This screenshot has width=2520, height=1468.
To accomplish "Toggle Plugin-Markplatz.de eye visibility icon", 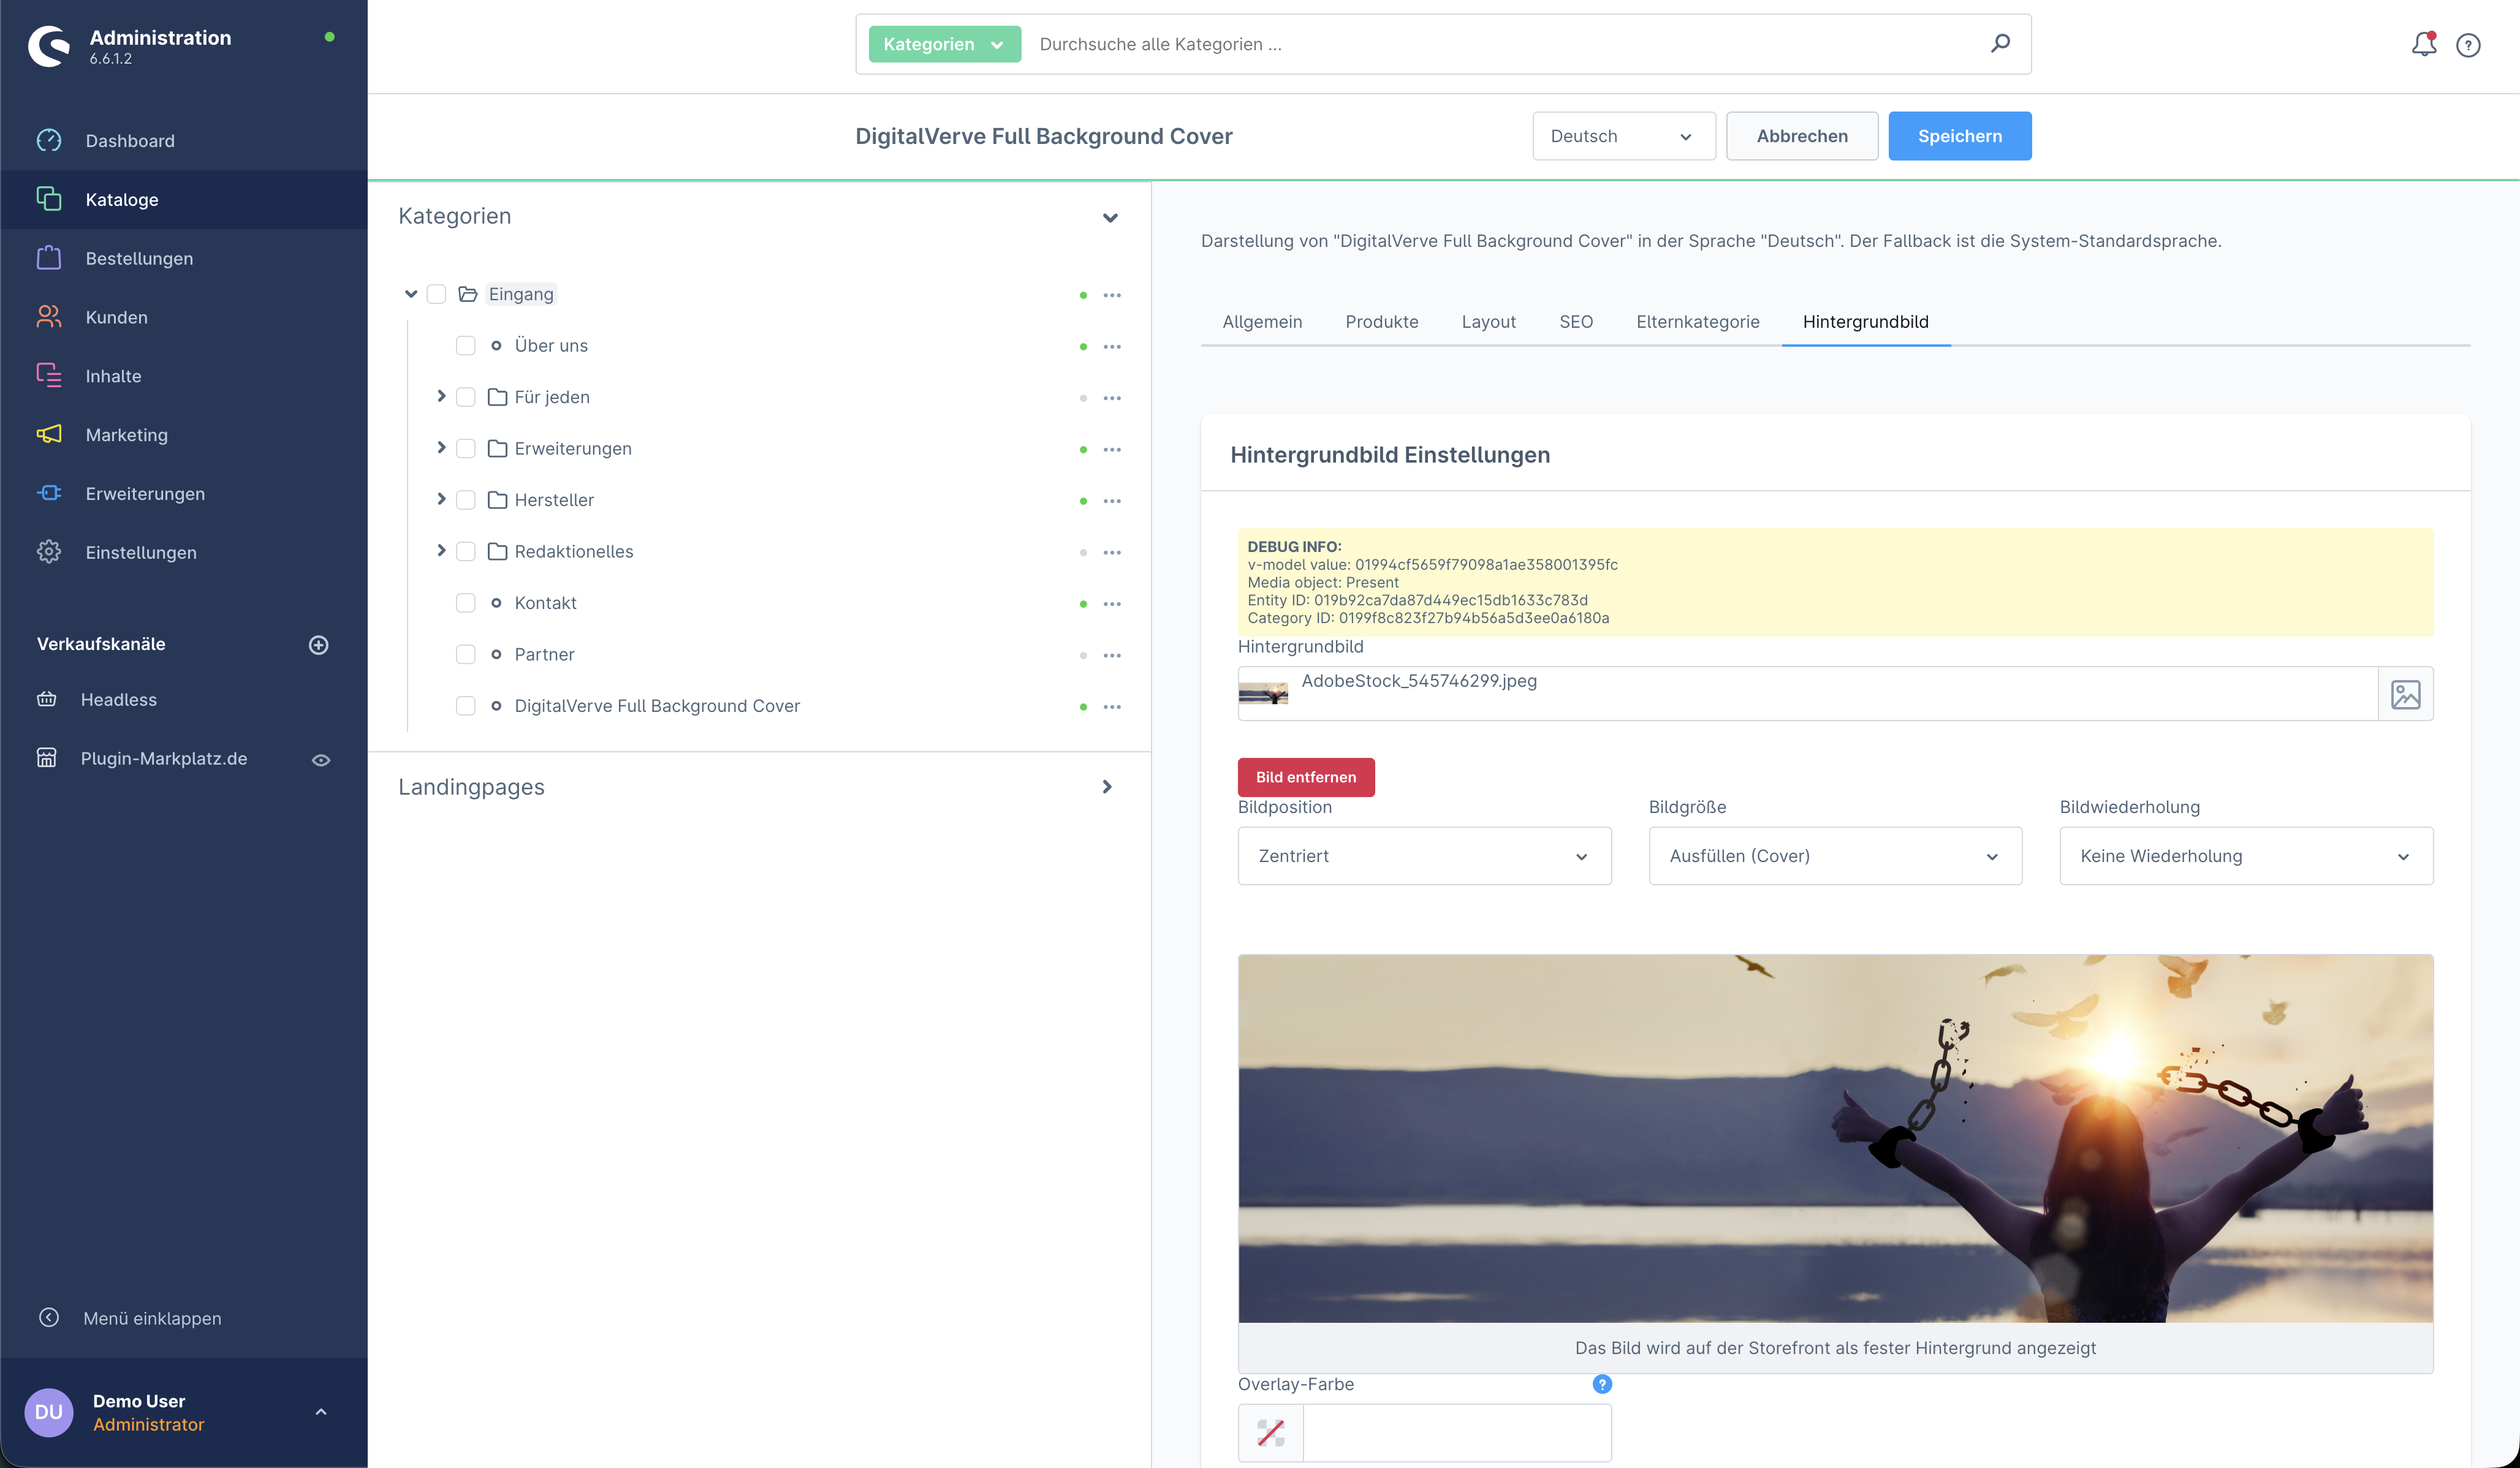I will pyautogui.click(x=320, y=760).
